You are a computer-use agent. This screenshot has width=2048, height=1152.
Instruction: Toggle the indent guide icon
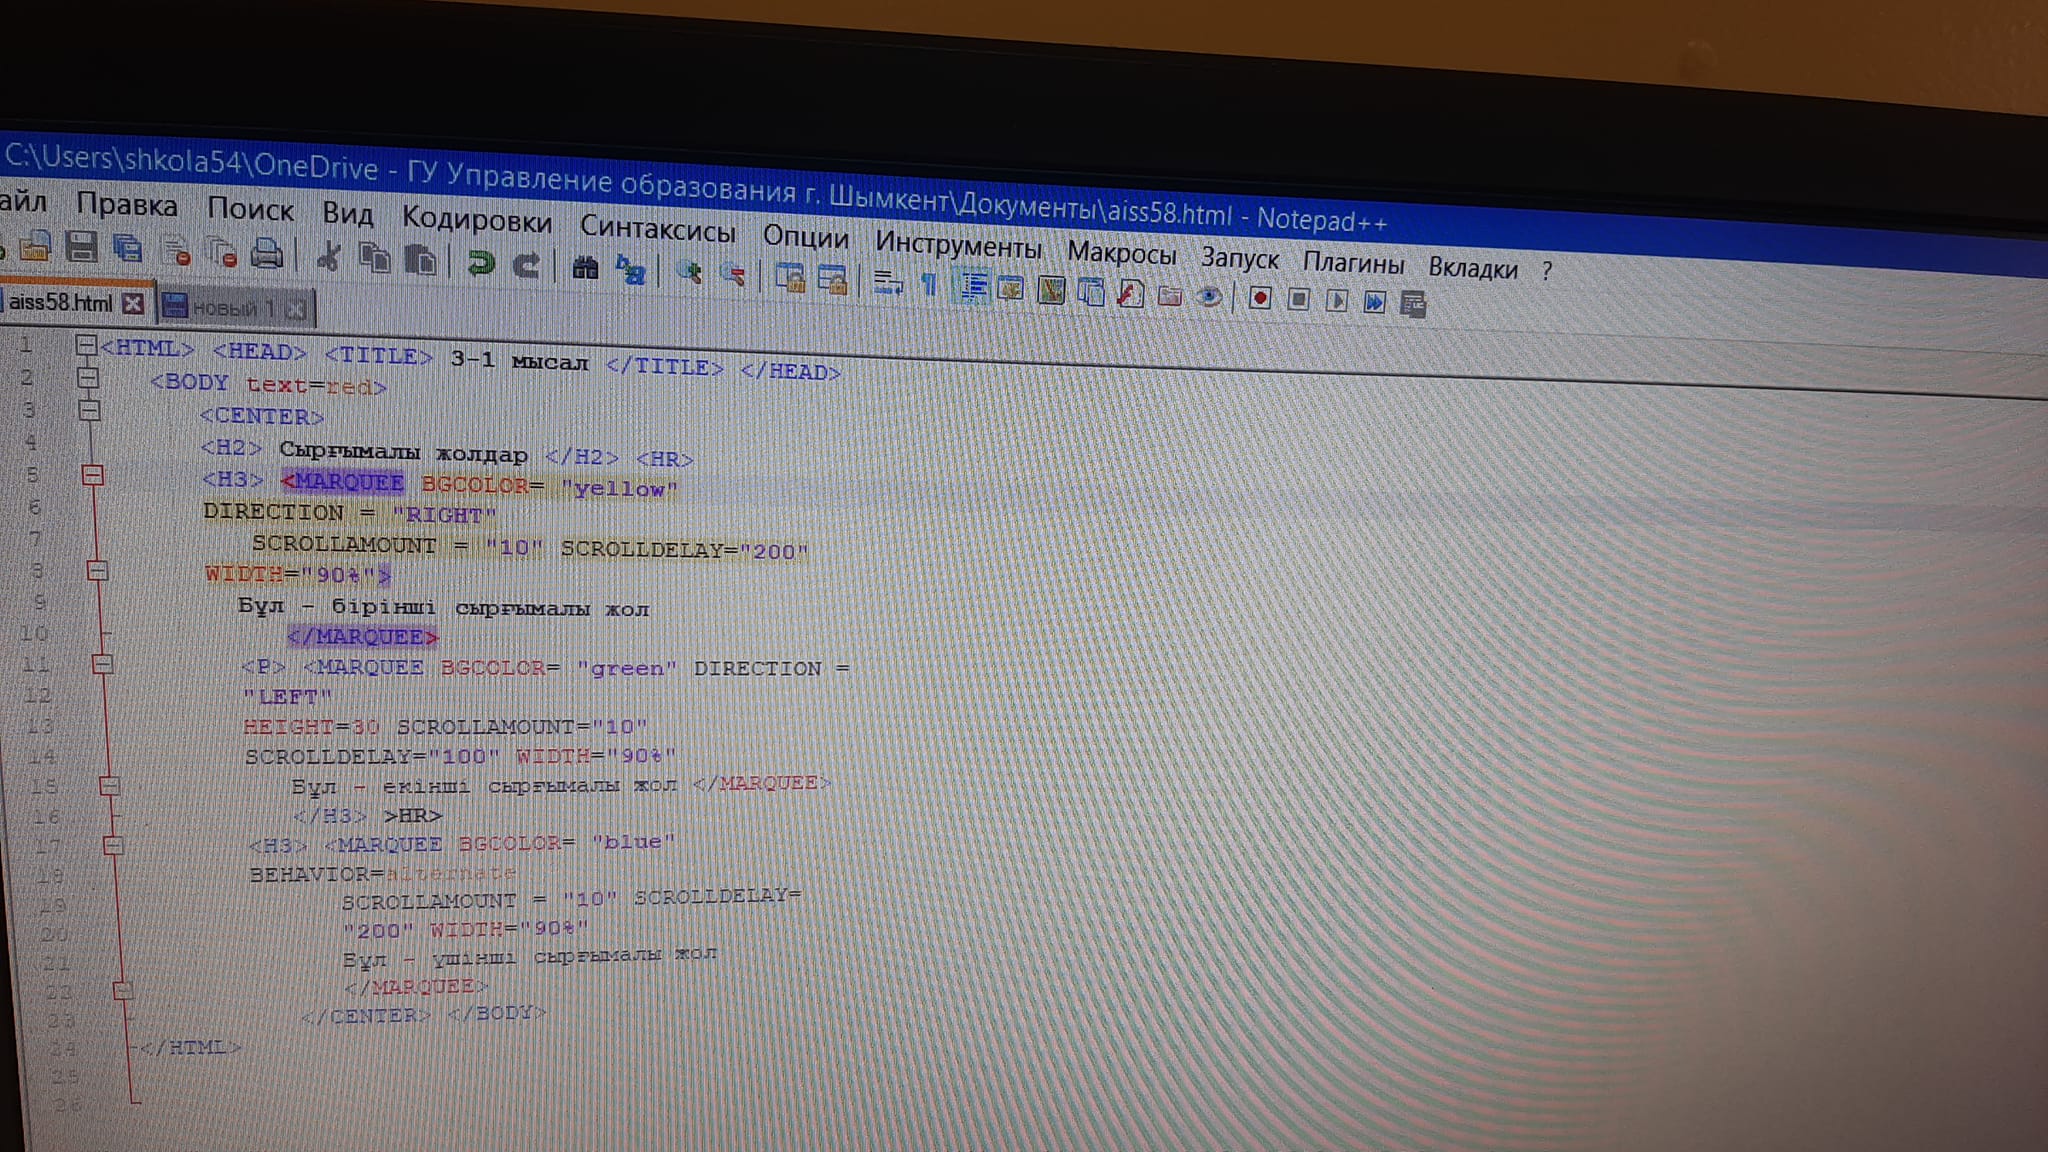click(x=972, y=286)
